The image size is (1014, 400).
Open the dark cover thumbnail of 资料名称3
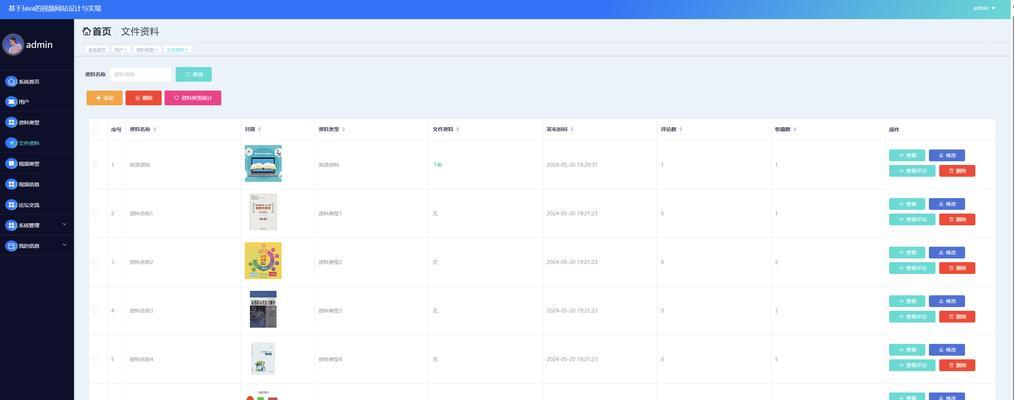pyautogui.click(x=263, y=309)
